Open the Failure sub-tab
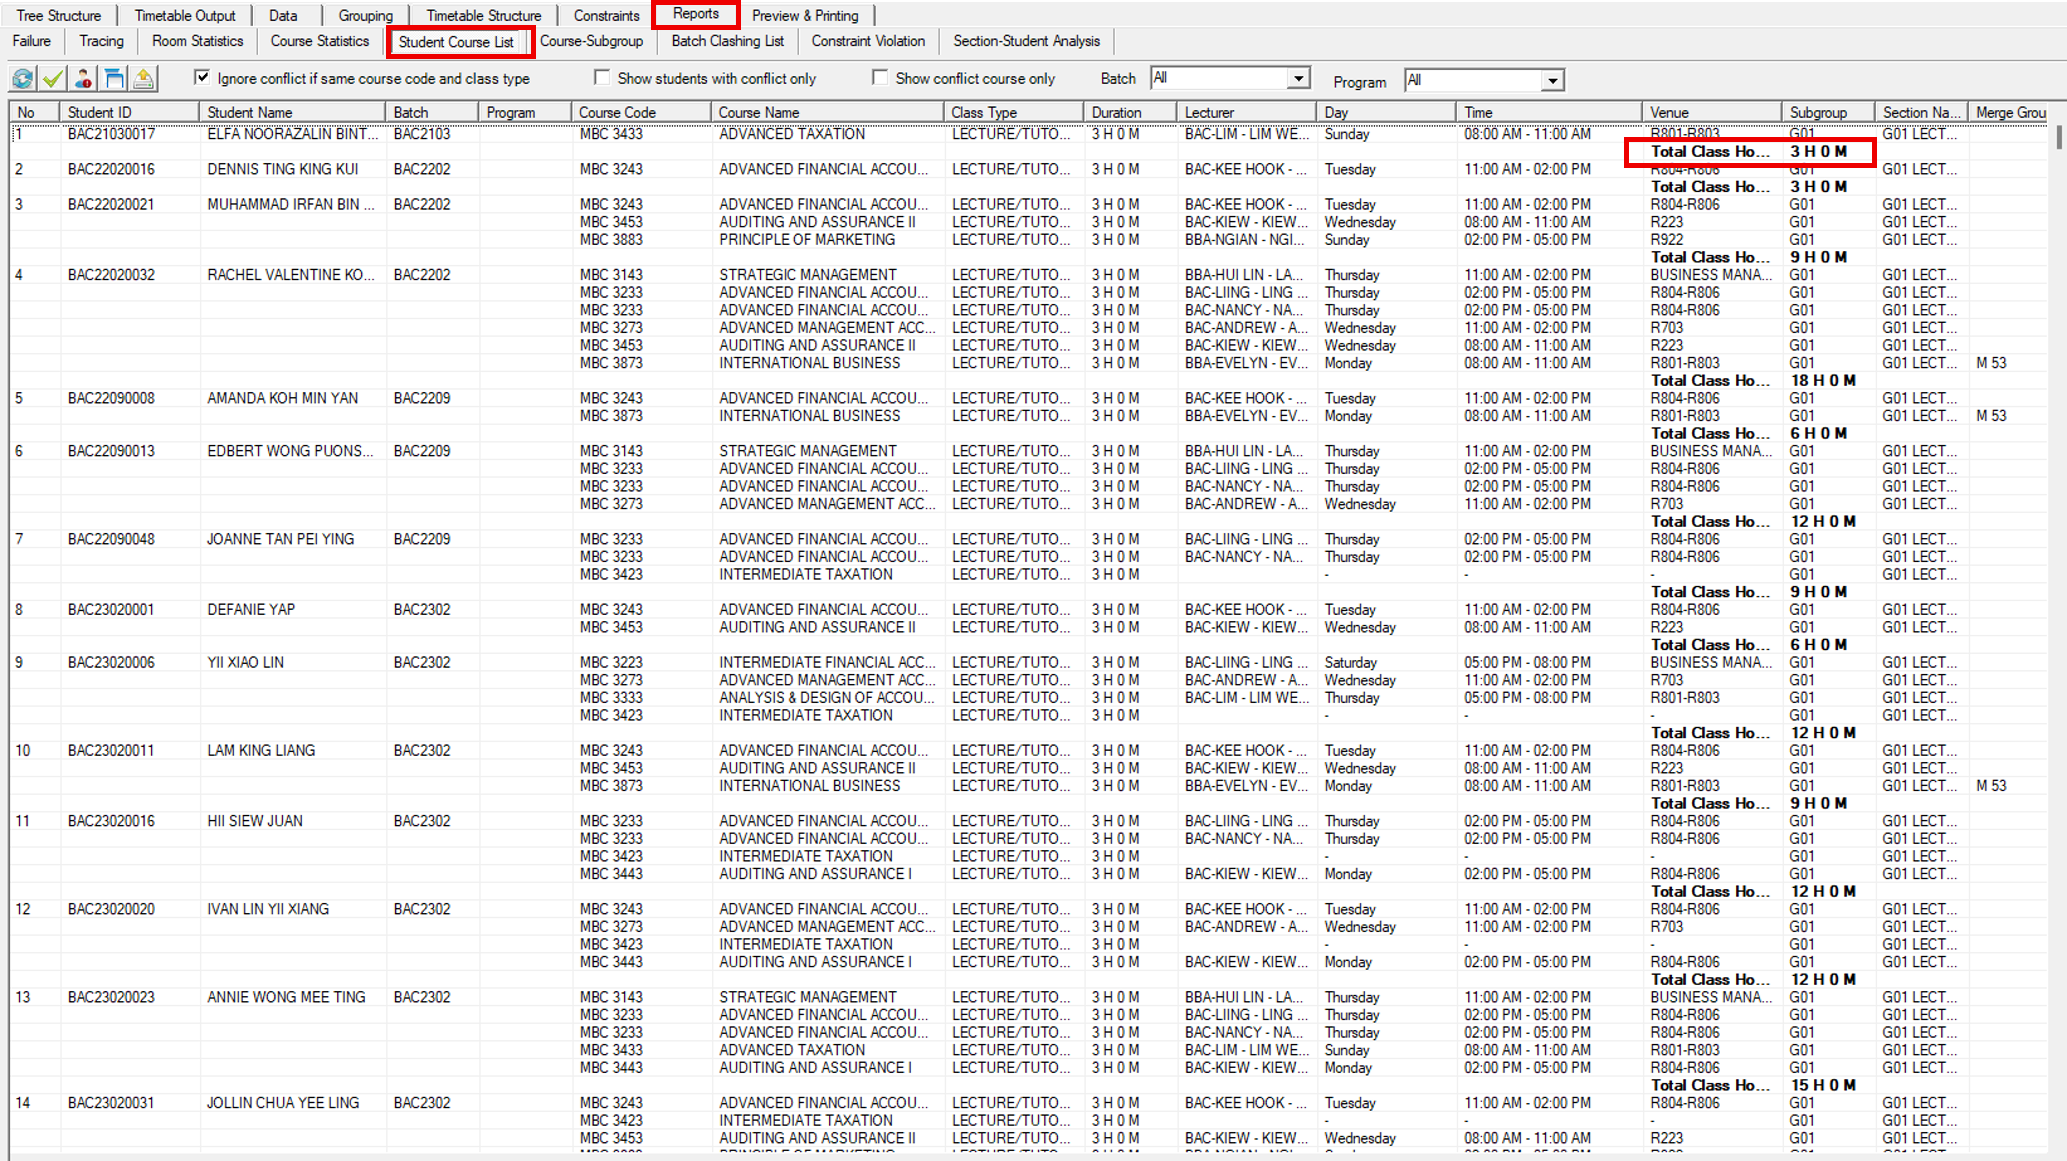 pyautogui.click(x=32, y=41)
